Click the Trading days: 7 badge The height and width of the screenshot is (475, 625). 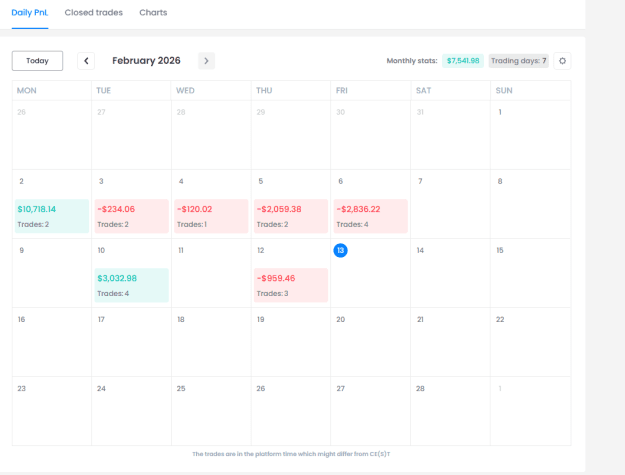[x=519, y=61]
